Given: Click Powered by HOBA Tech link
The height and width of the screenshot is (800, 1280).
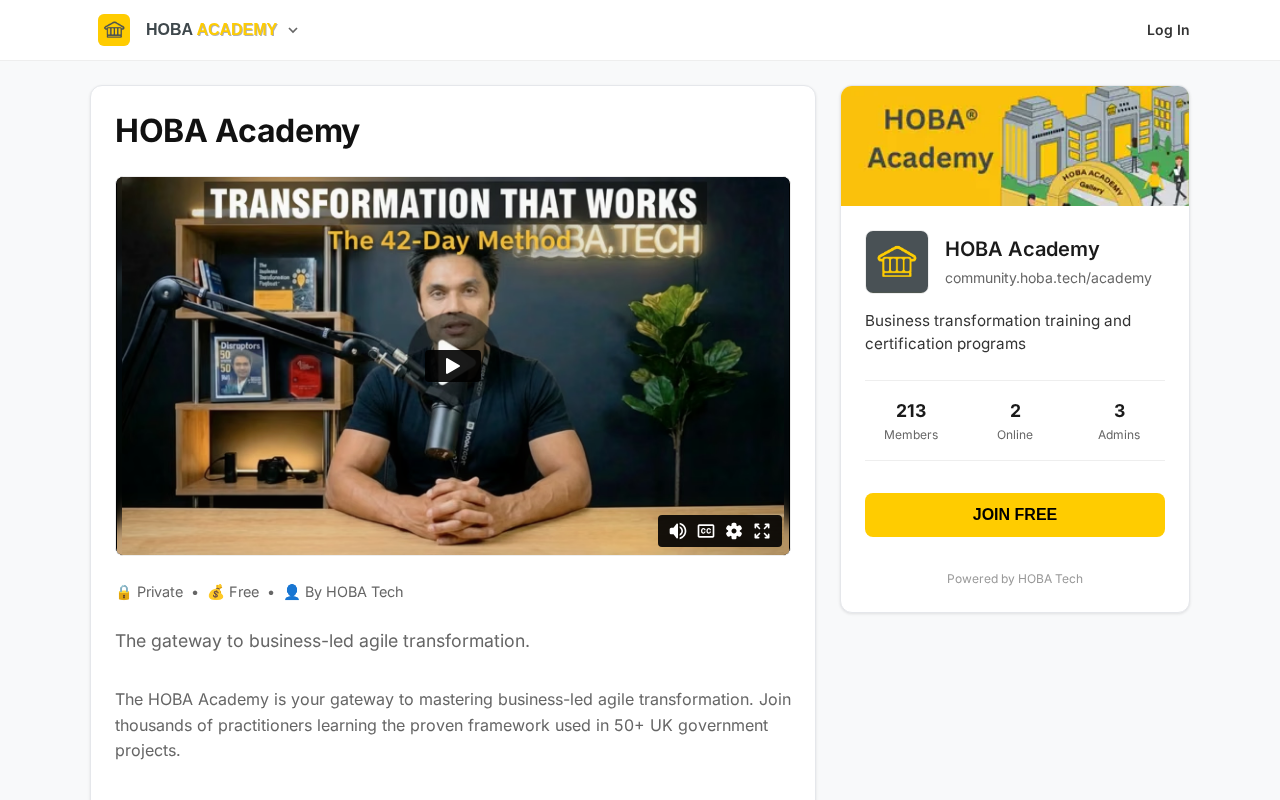Looking at the screenshot, I should point(1015,579).
